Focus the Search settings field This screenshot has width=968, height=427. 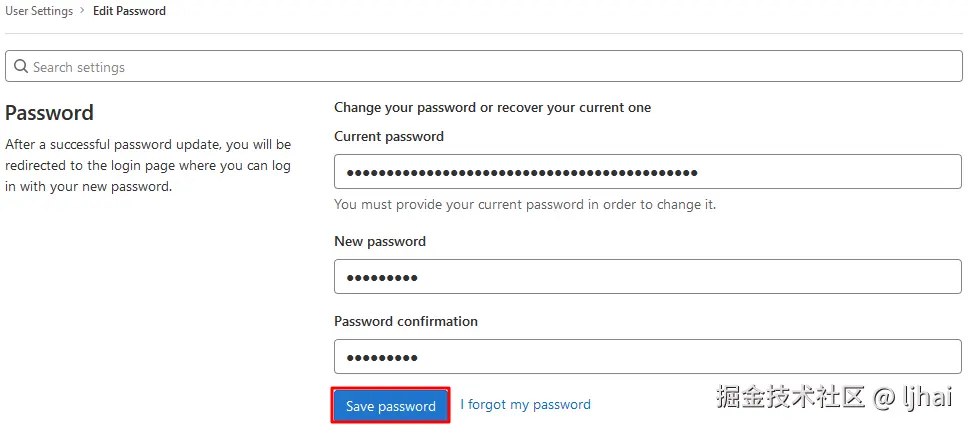tap(480, 67)
